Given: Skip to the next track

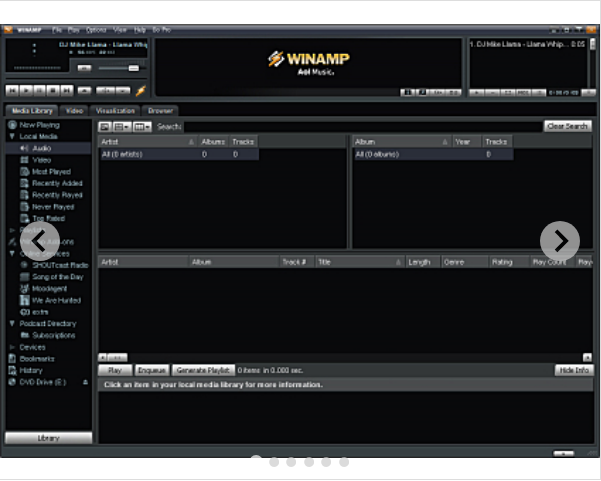Looking at the screenshot, I should (x=66, y=91).
